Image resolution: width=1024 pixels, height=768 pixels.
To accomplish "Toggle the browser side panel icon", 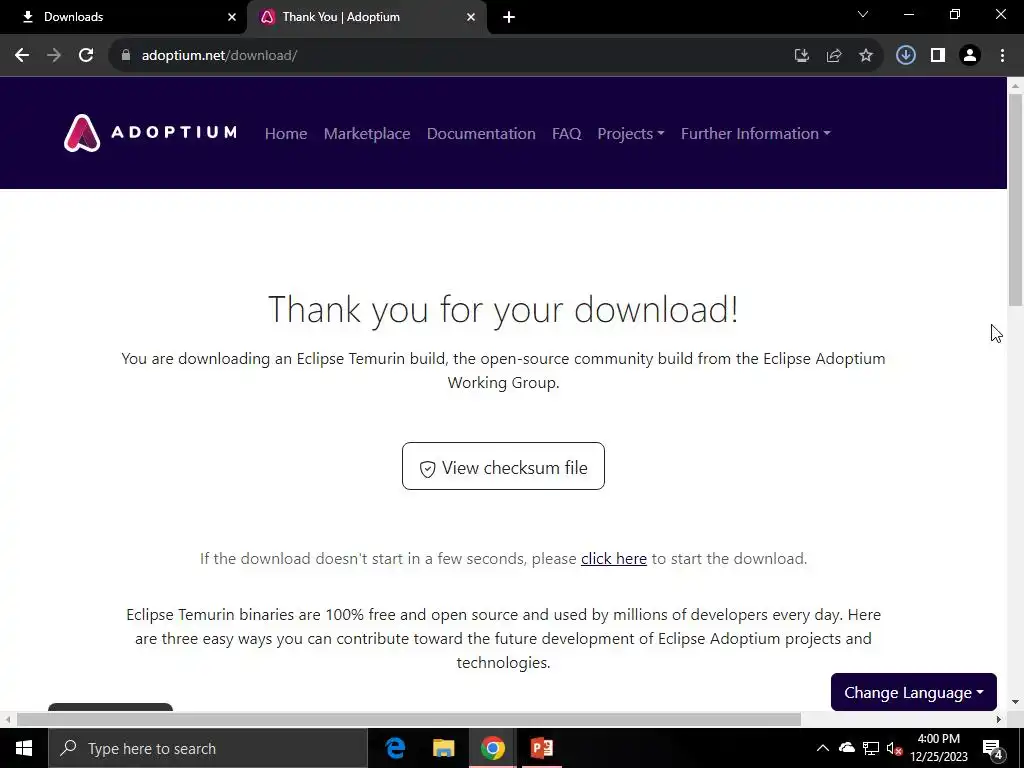I will coord(938,56).
